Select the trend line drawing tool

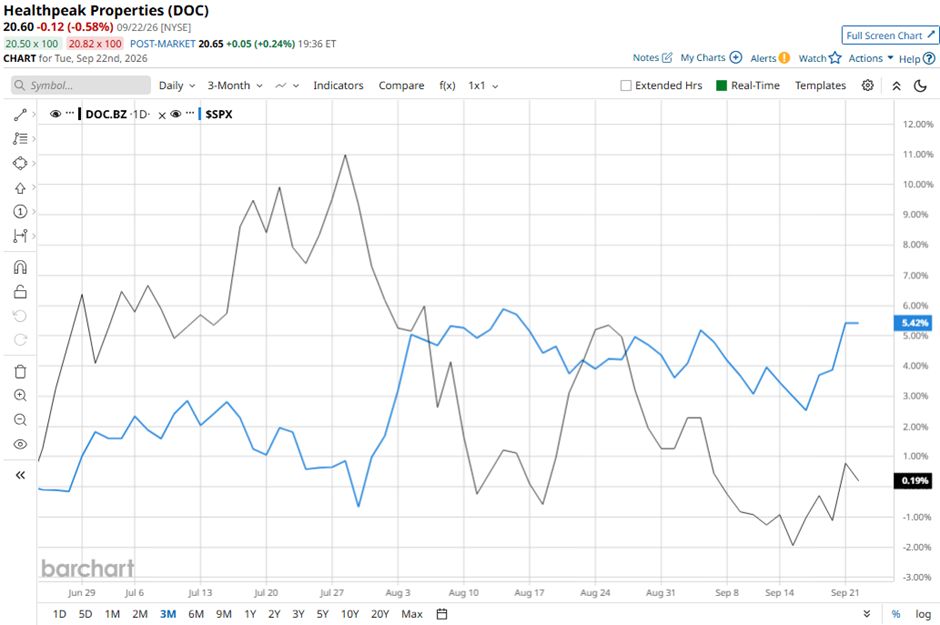20,115
